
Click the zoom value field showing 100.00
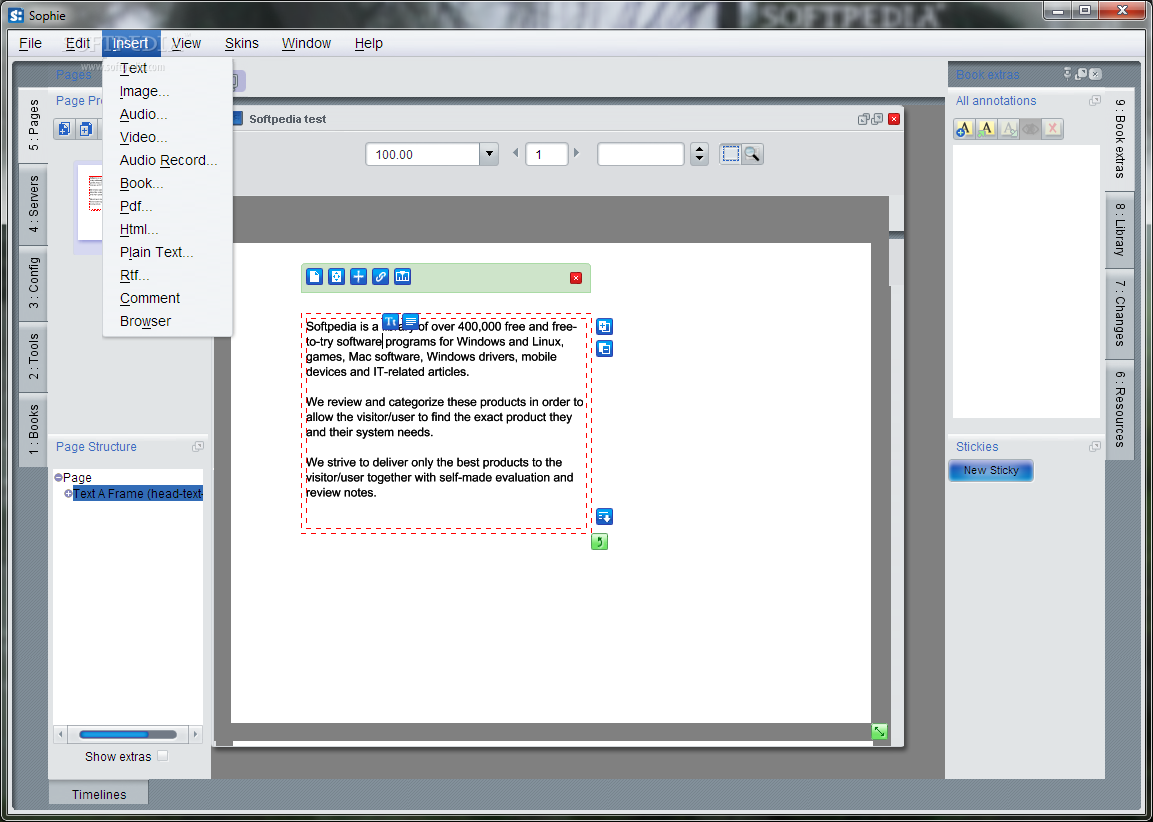tap(423, 154)
